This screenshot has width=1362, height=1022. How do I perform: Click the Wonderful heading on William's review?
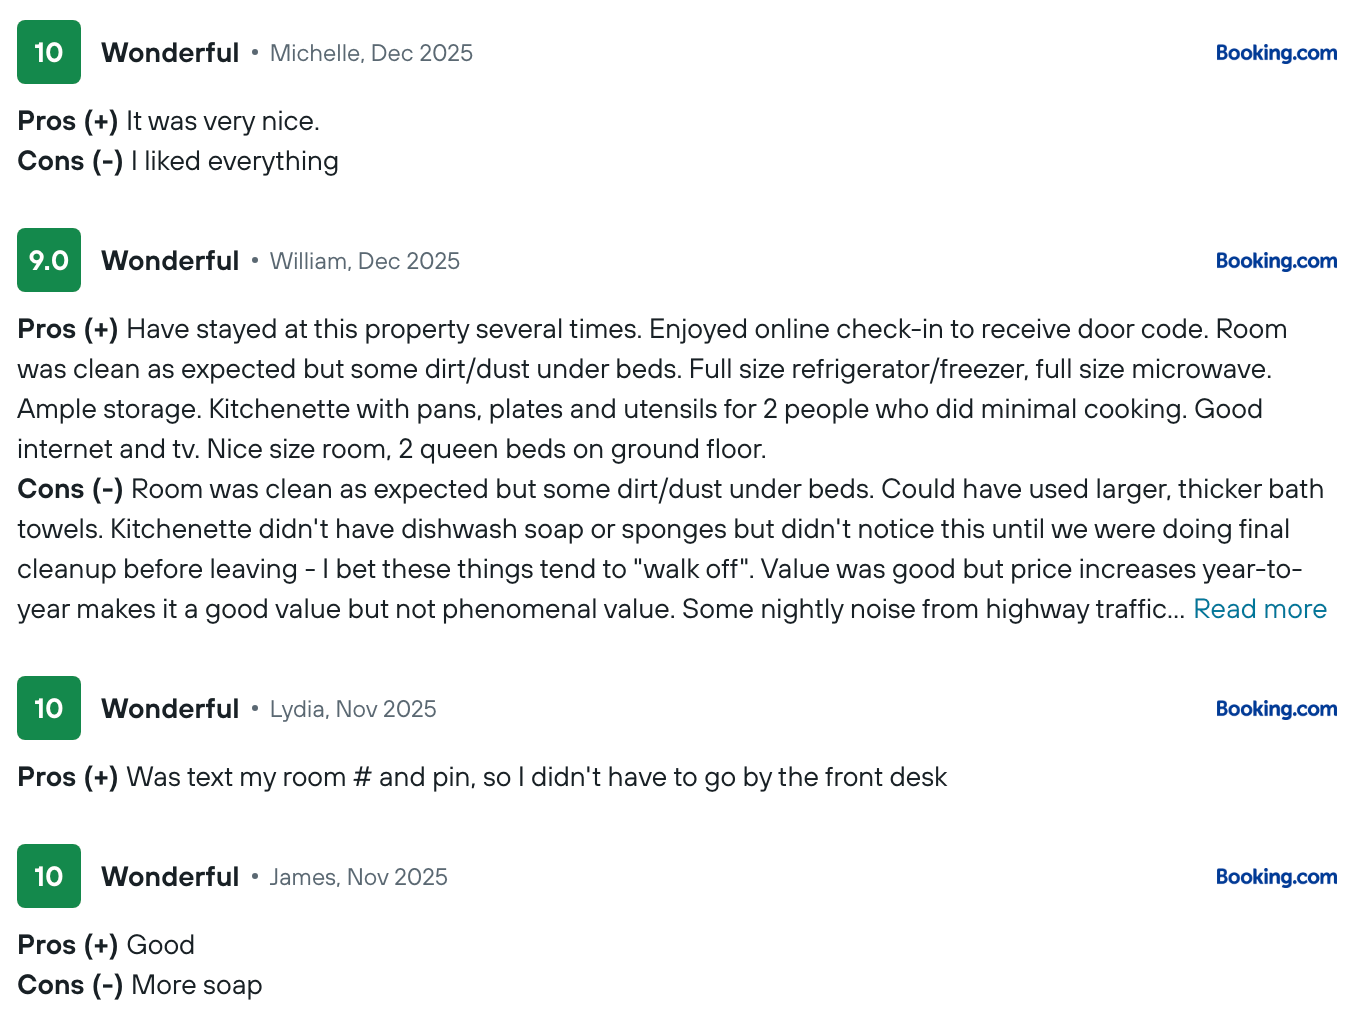coord(170,261)
